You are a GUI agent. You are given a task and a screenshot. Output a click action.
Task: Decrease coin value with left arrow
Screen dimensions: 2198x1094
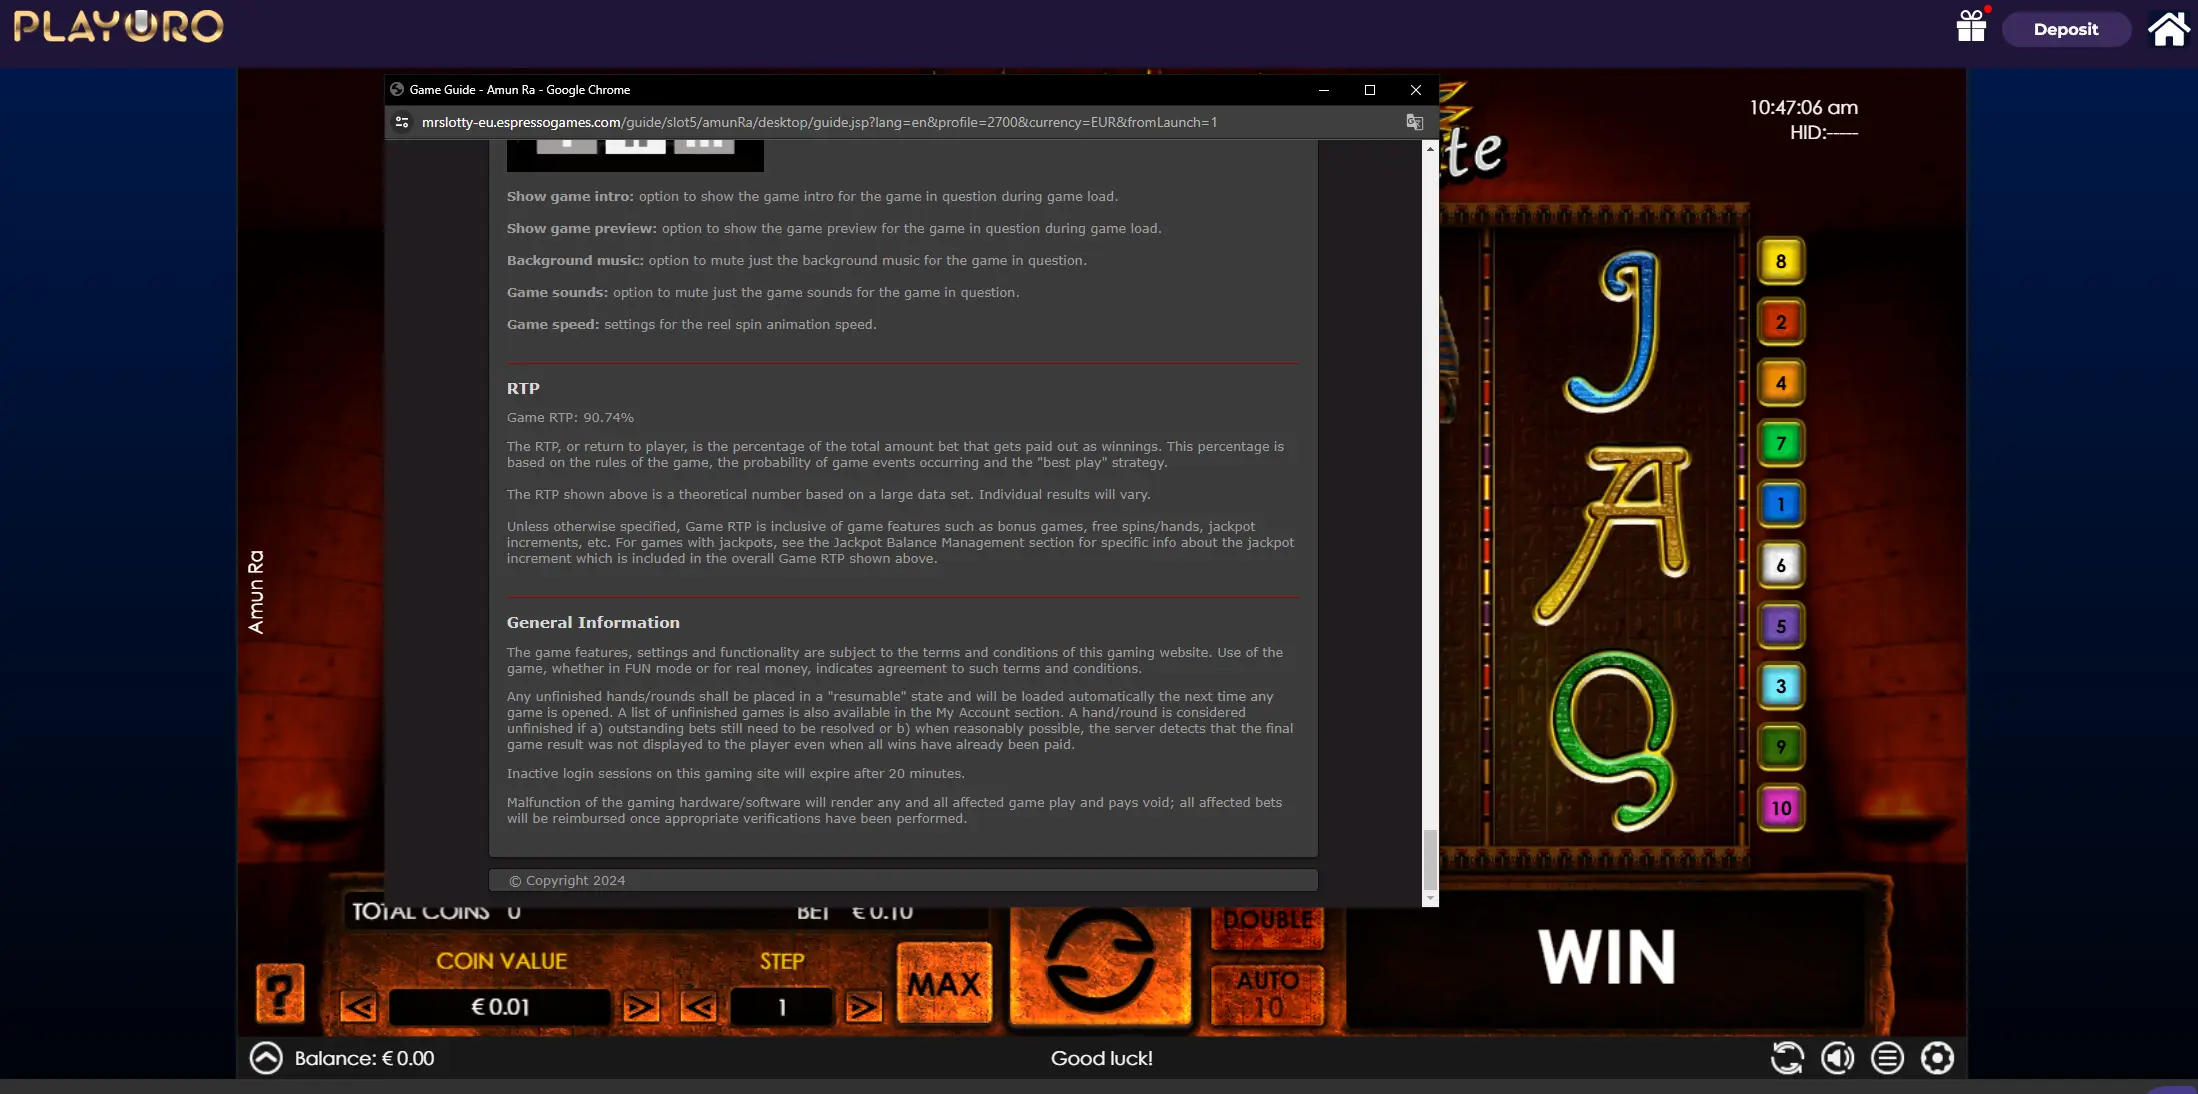point(358,1007)
